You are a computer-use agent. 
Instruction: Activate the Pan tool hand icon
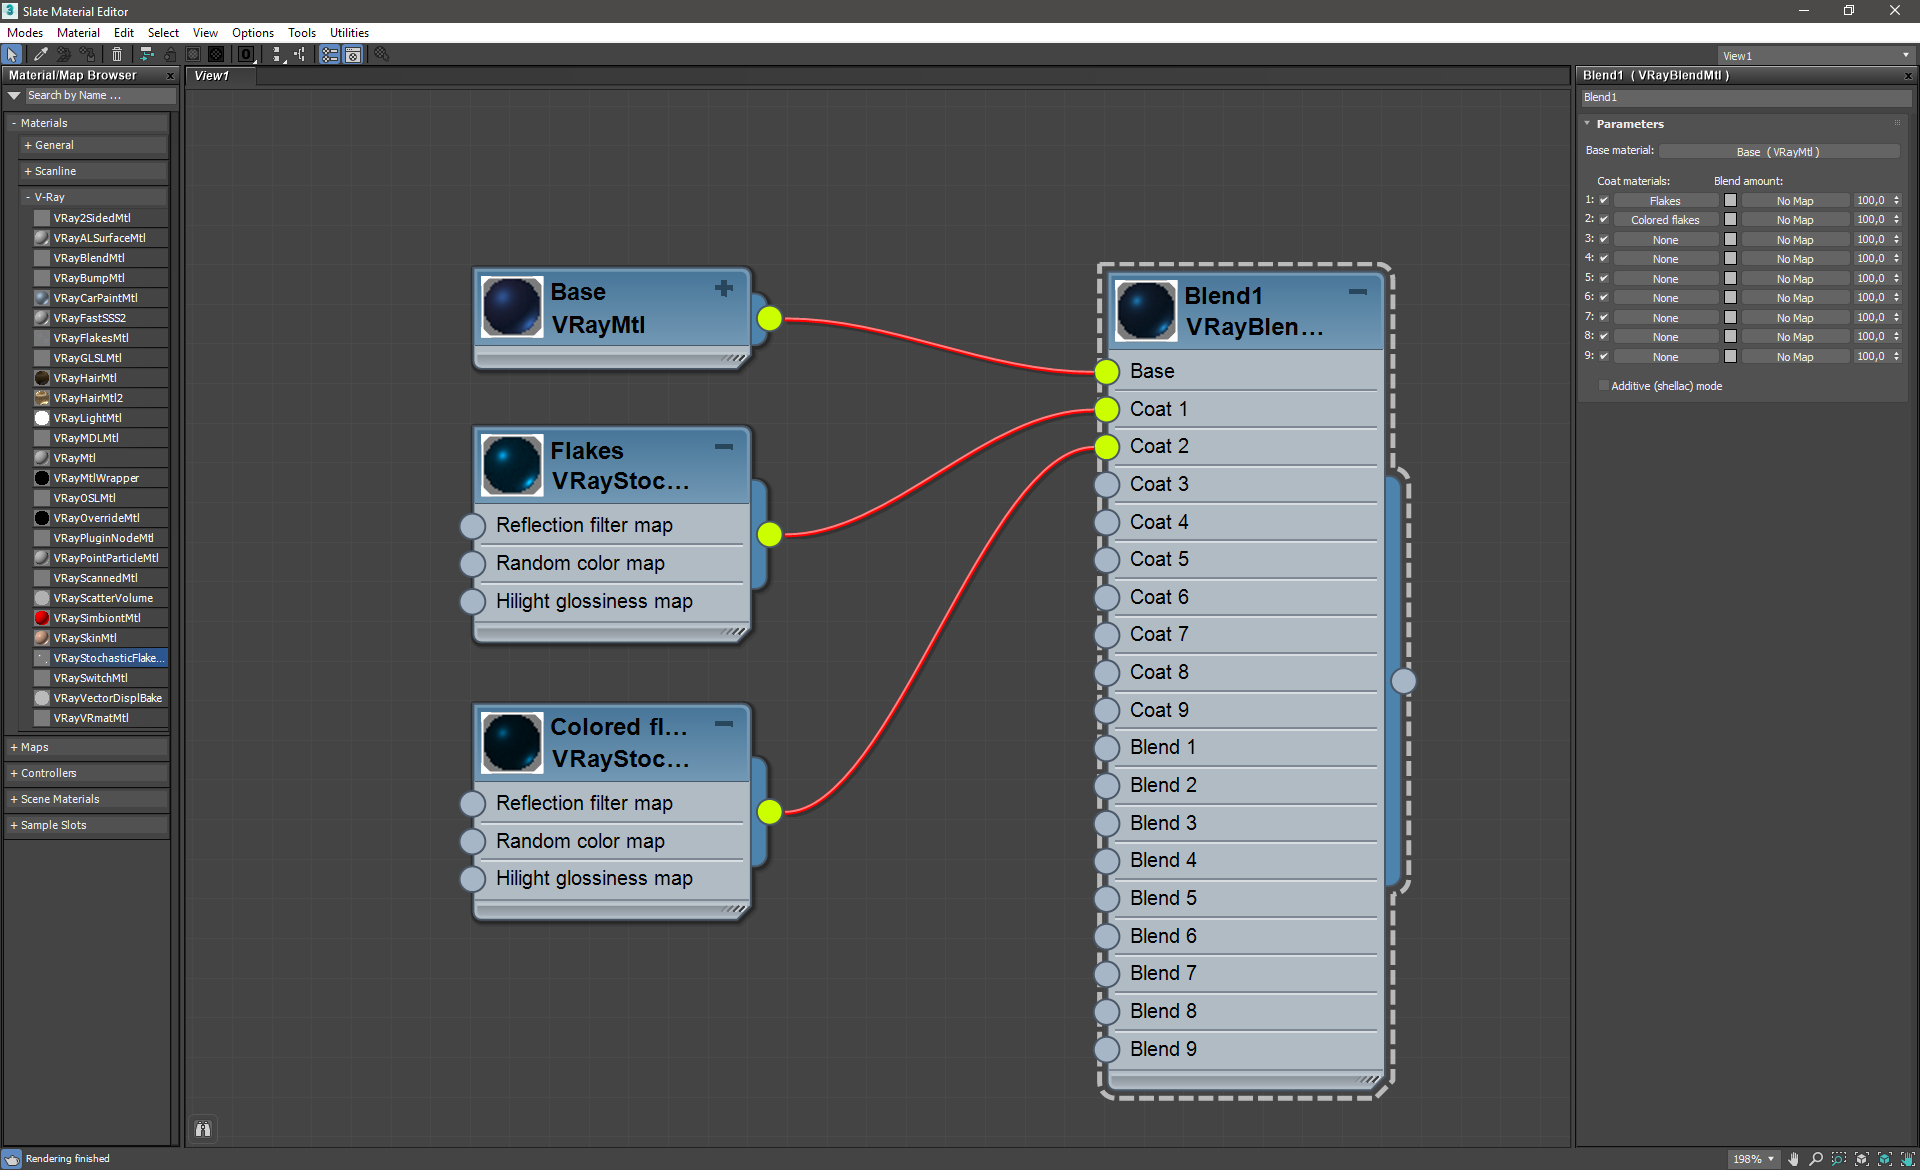1794,1159
